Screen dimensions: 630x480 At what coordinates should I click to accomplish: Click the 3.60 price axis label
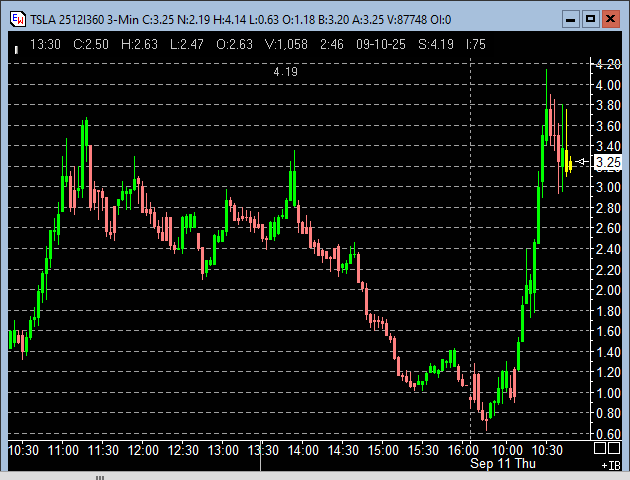point(608,126)
